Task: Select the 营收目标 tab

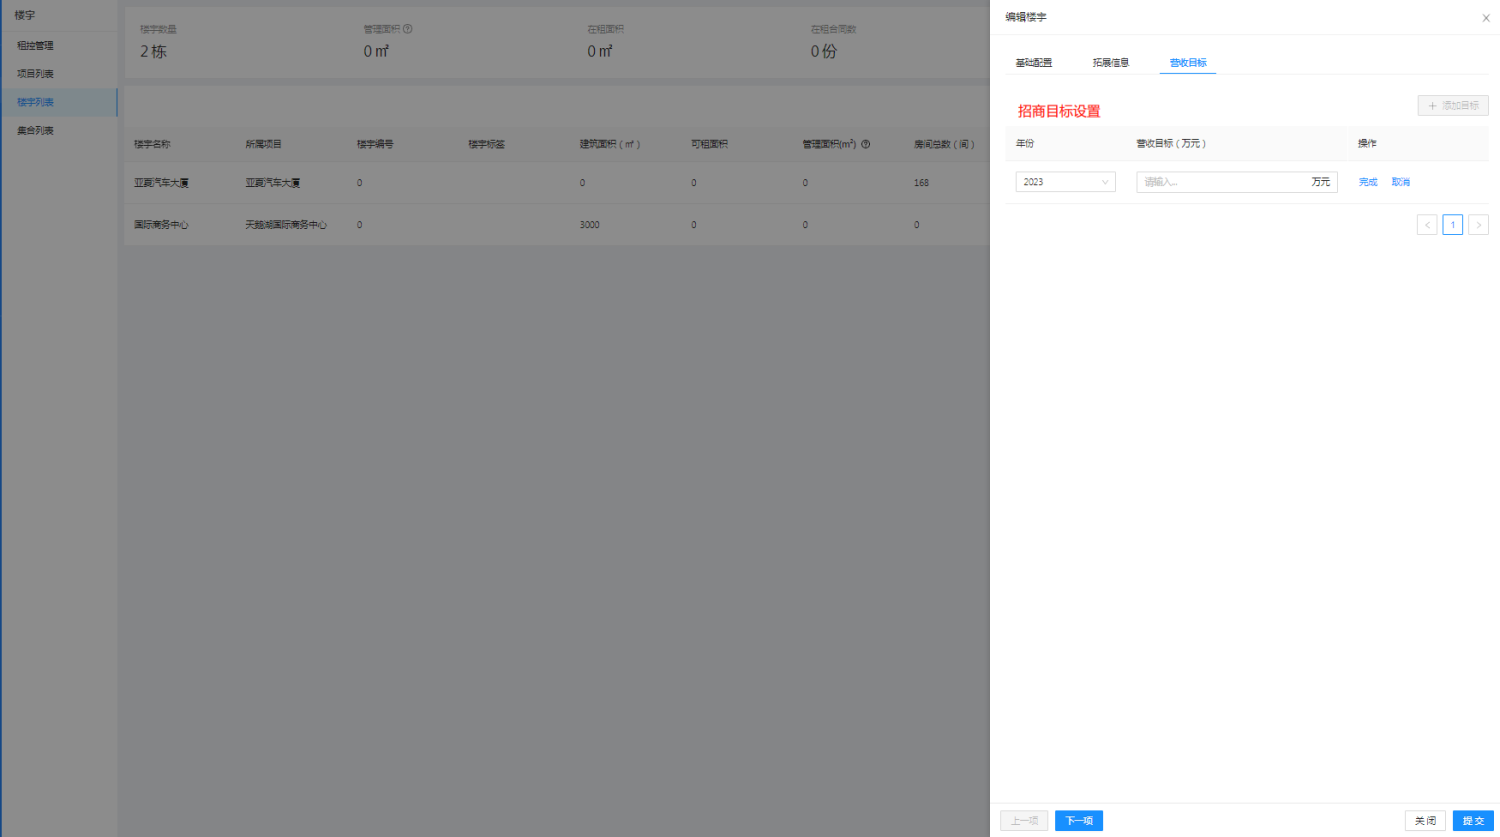Action: click(1188, 63)
